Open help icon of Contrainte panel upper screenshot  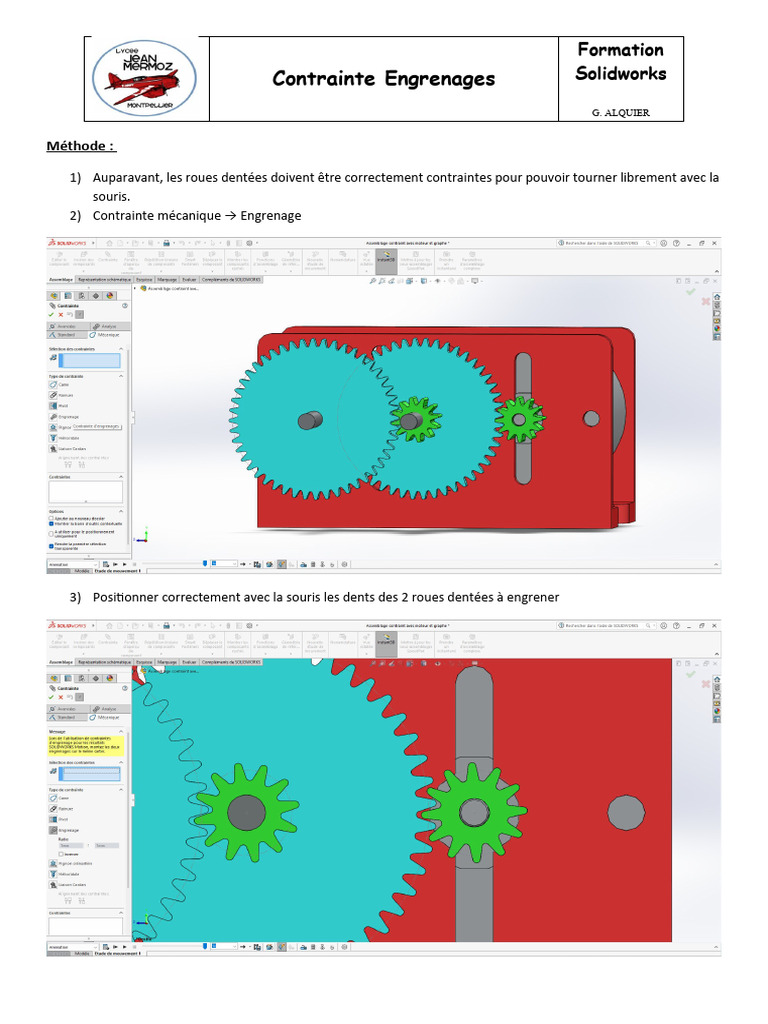(125, 306)
